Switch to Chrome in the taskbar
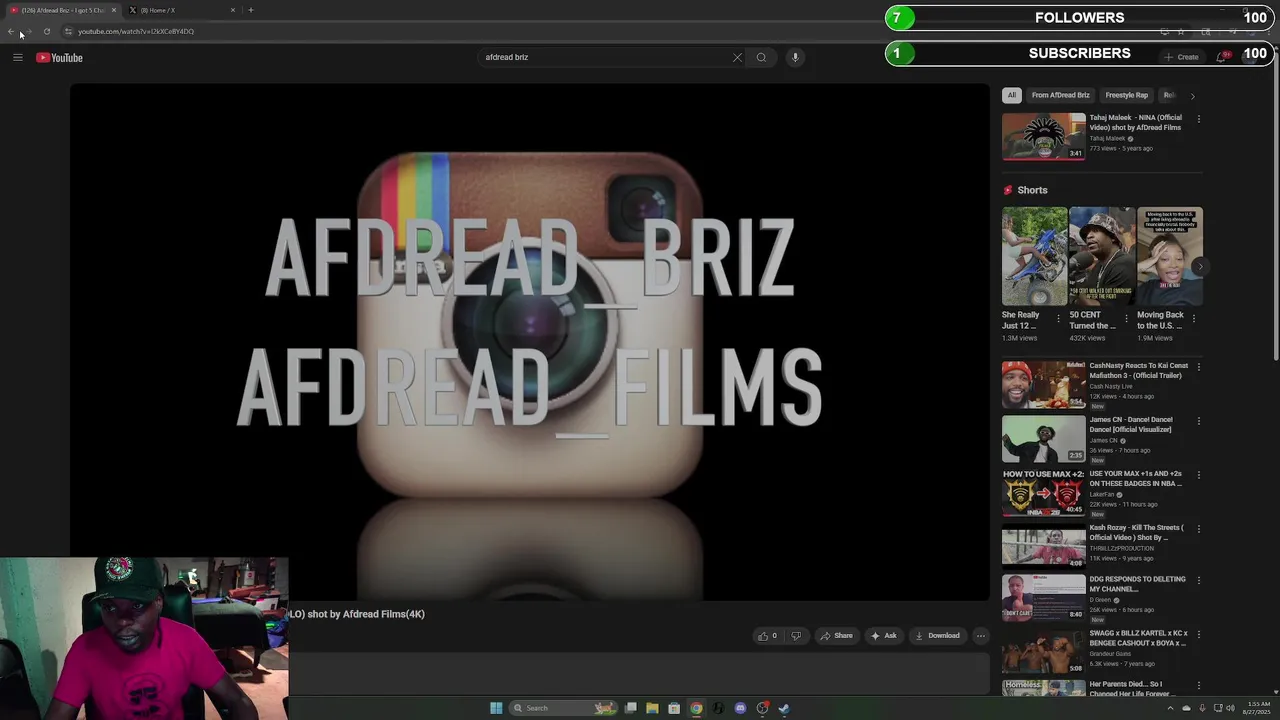 tap(696, 708)
